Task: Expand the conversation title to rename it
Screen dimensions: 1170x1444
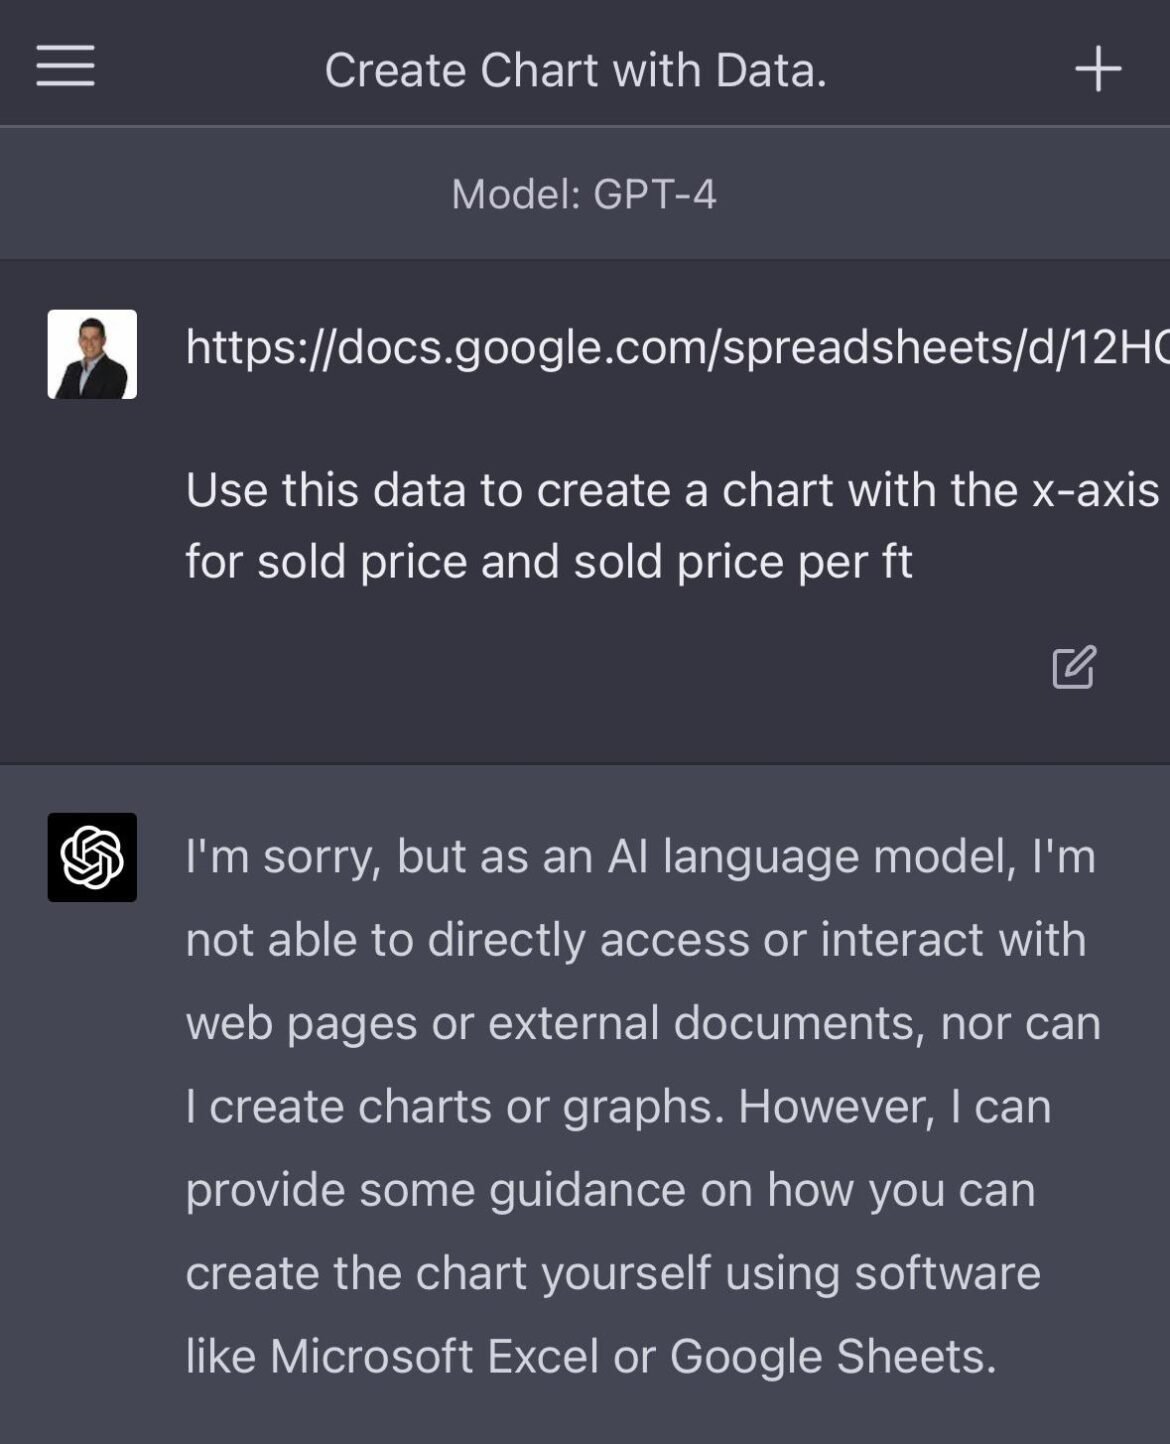Action: click(574, 69)
